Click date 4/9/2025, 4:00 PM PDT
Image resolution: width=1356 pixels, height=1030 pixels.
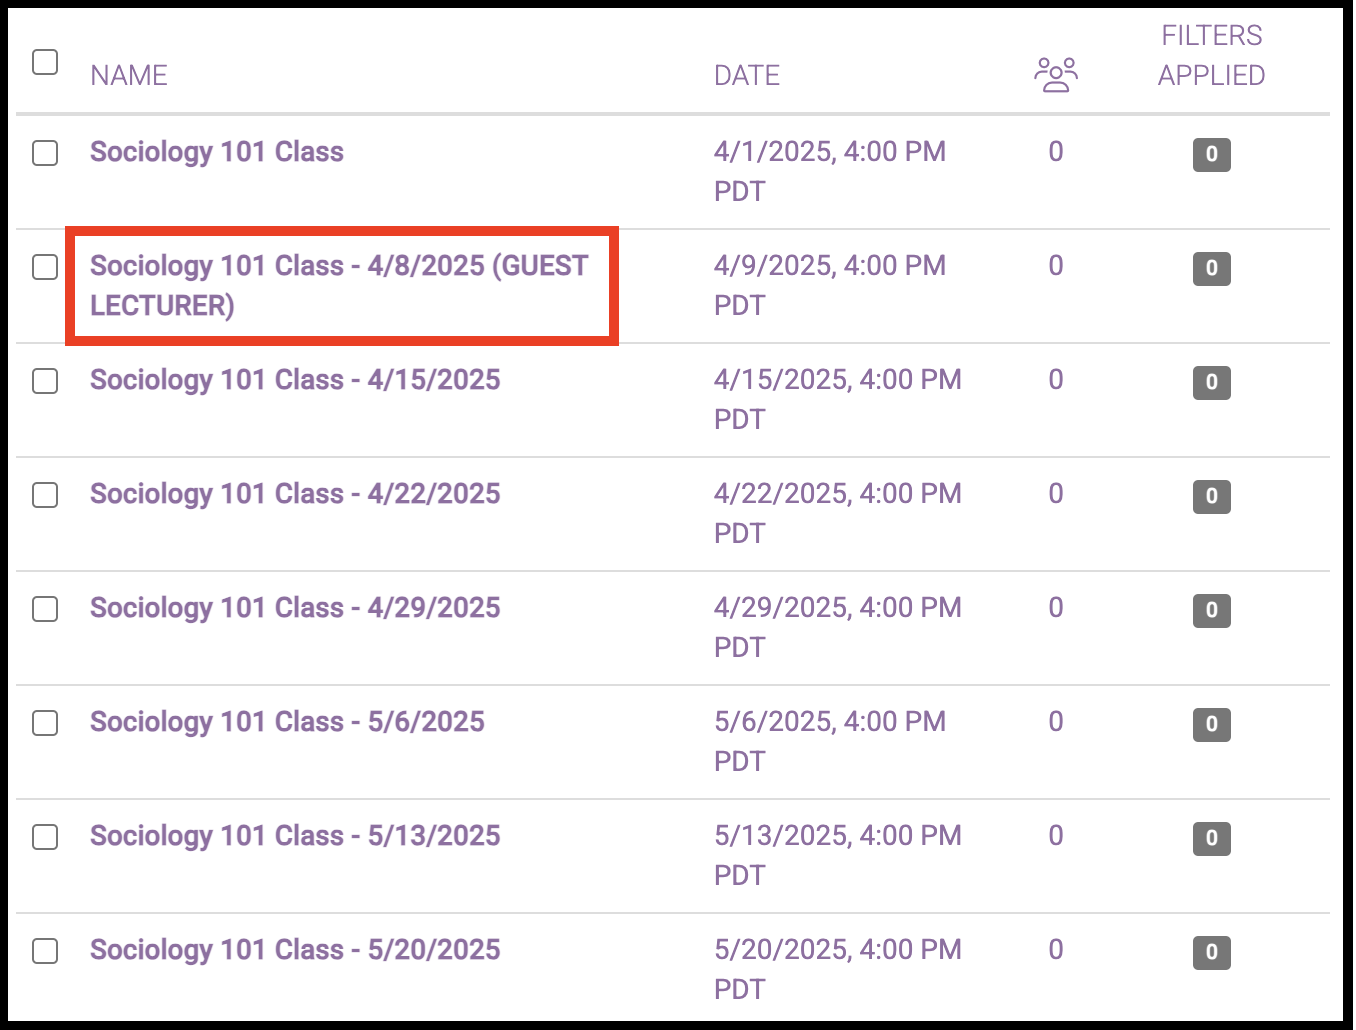click(x=830, y=285)
